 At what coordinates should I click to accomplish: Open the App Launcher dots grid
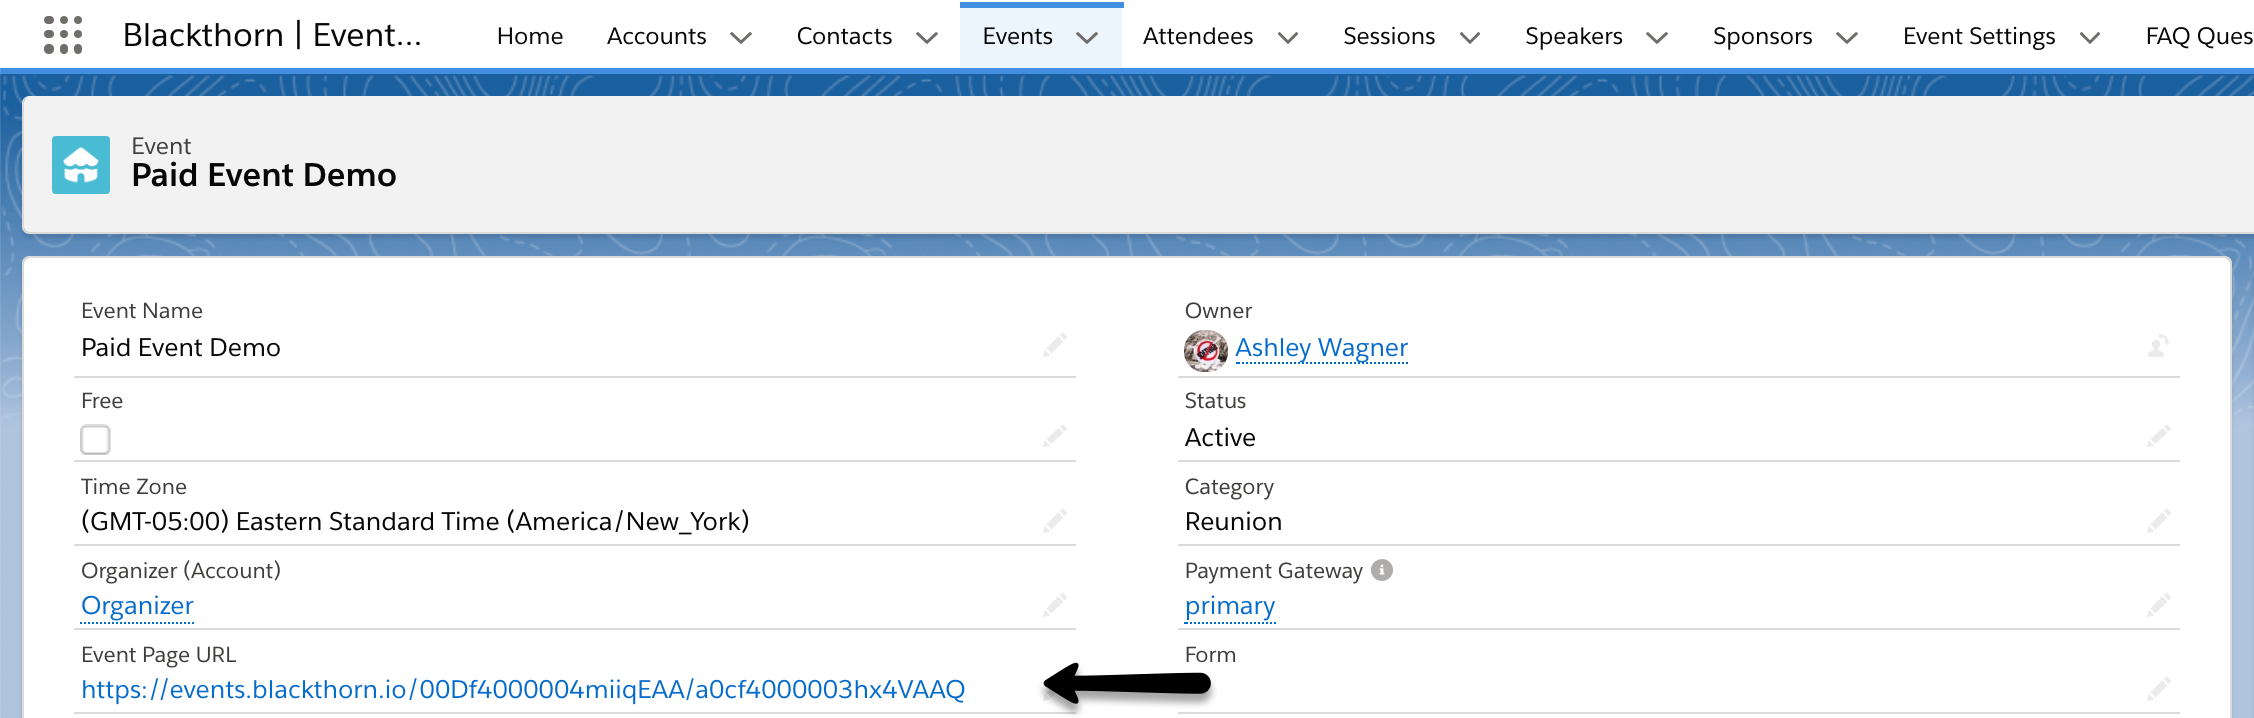click(63, 35)
